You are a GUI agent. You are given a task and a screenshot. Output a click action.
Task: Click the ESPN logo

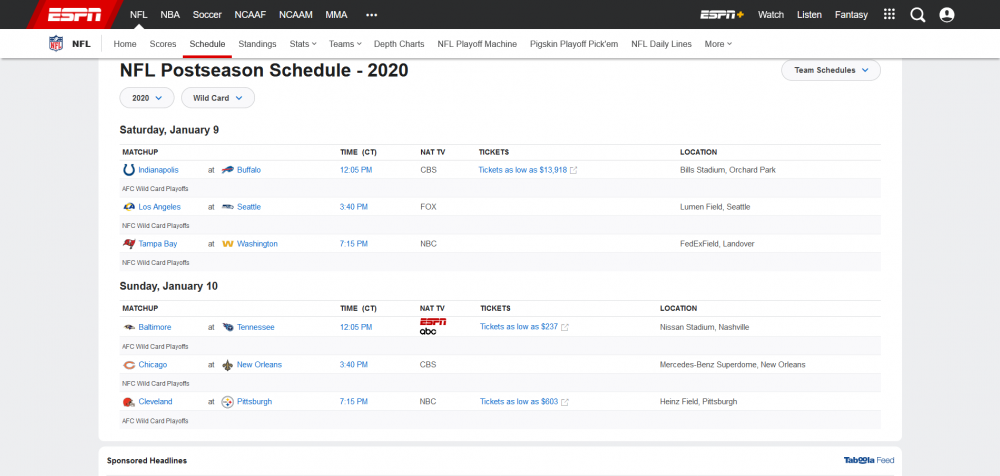tap(74, 14)
